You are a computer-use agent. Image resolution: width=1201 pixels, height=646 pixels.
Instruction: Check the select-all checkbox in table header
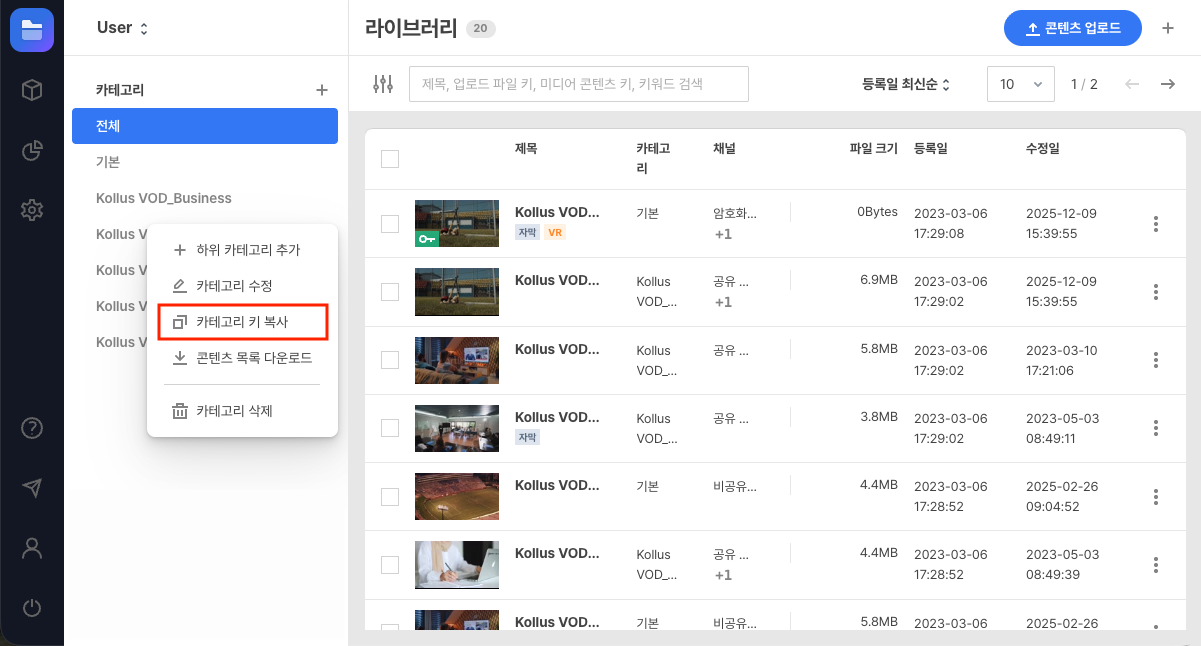click(389, 159)
